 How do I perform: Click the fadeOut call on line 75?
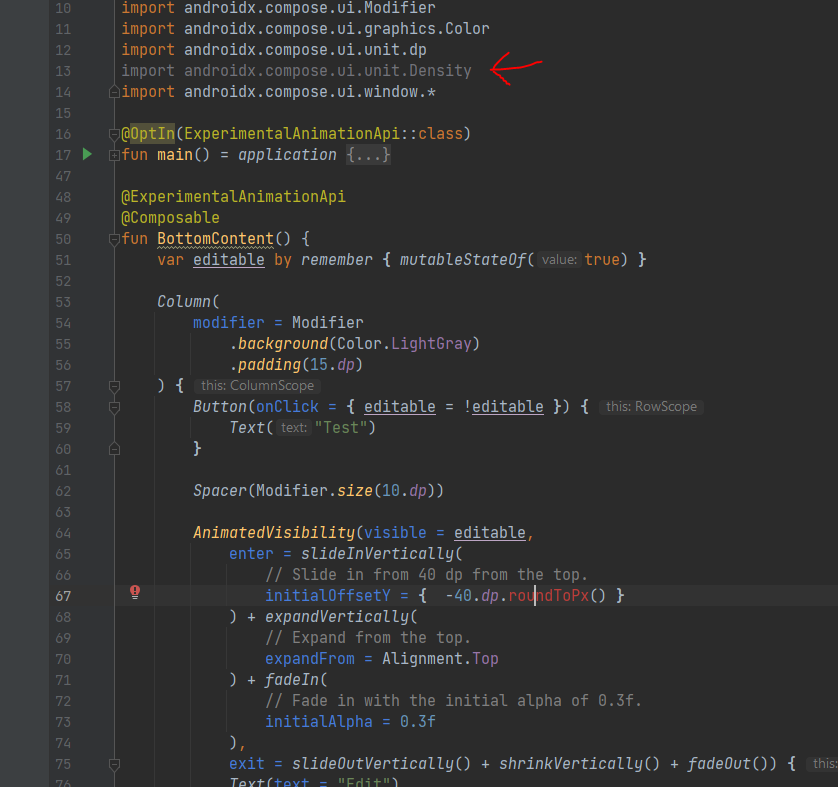click(719, 764)
